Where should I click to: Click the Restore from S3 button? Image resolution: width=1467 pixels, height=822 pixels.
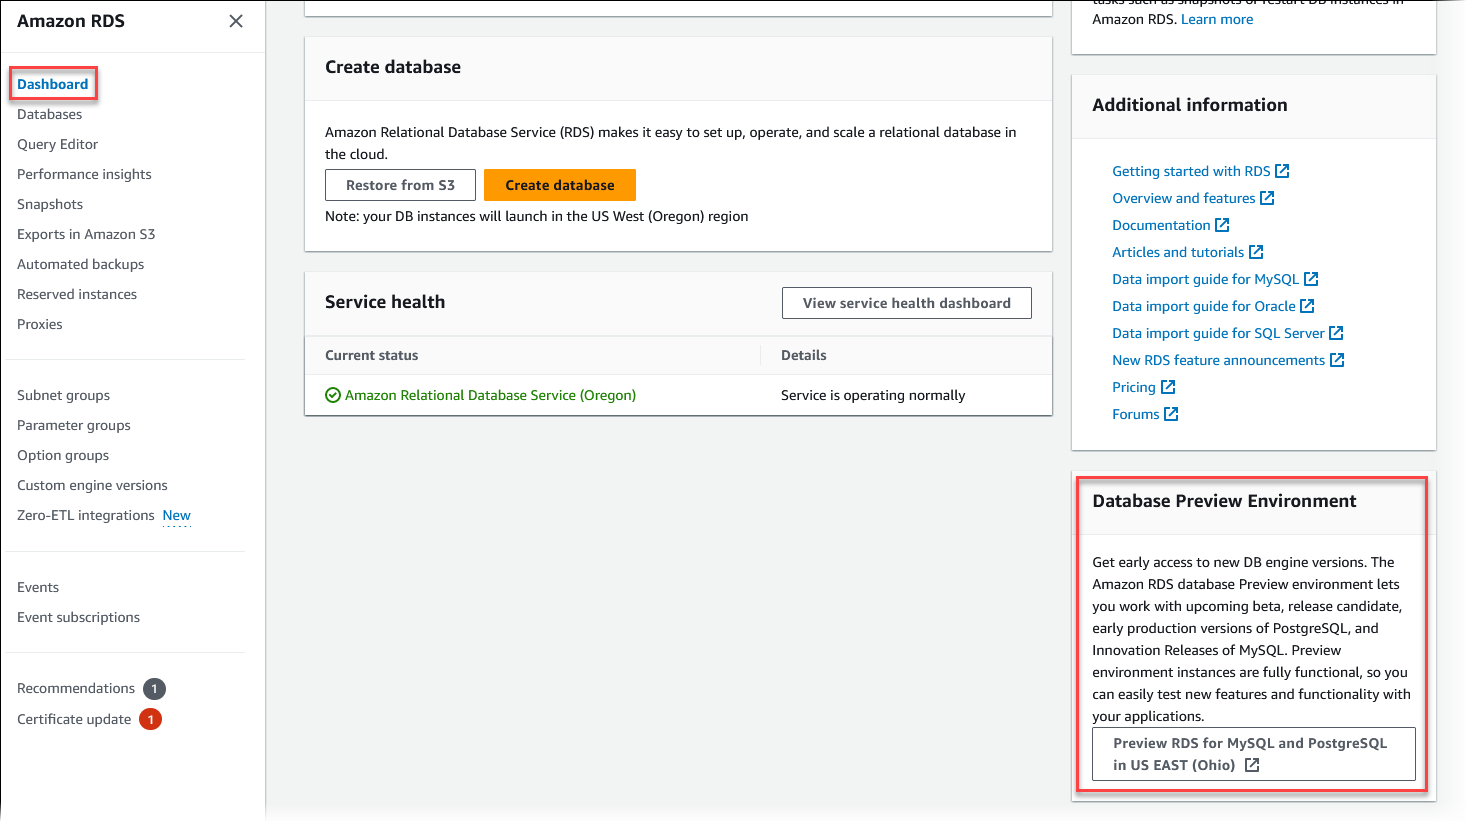click(400, 185)
